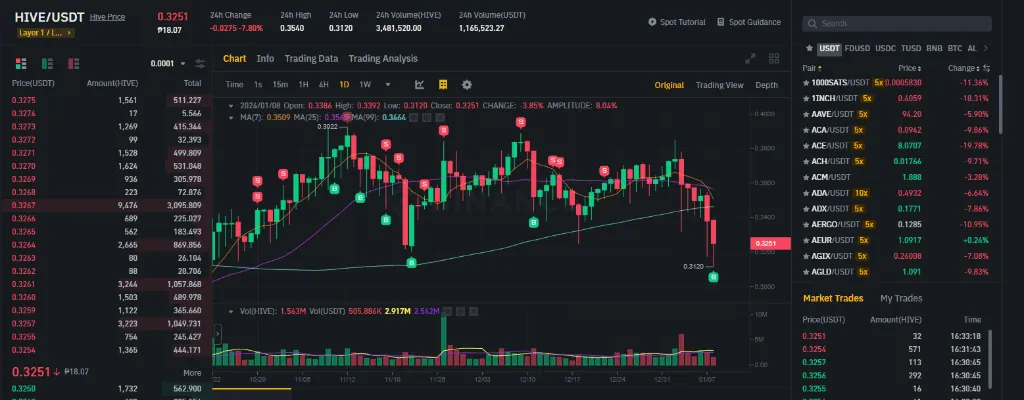The image size is (1024, 400).
Task: Swap change and volume column icon
Action: [986, 69]
